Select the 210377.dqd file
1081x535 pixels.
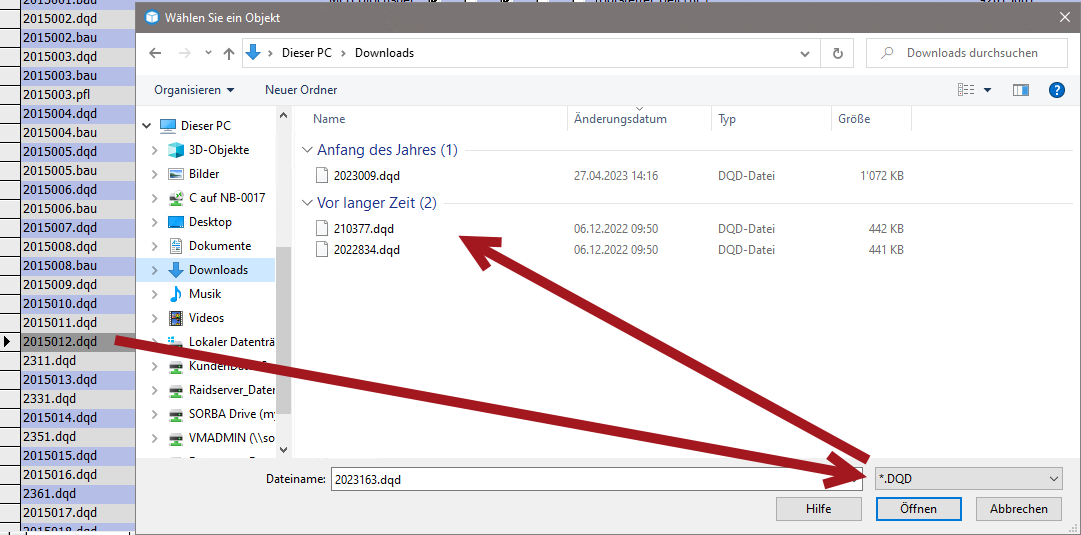click(363, 229)
